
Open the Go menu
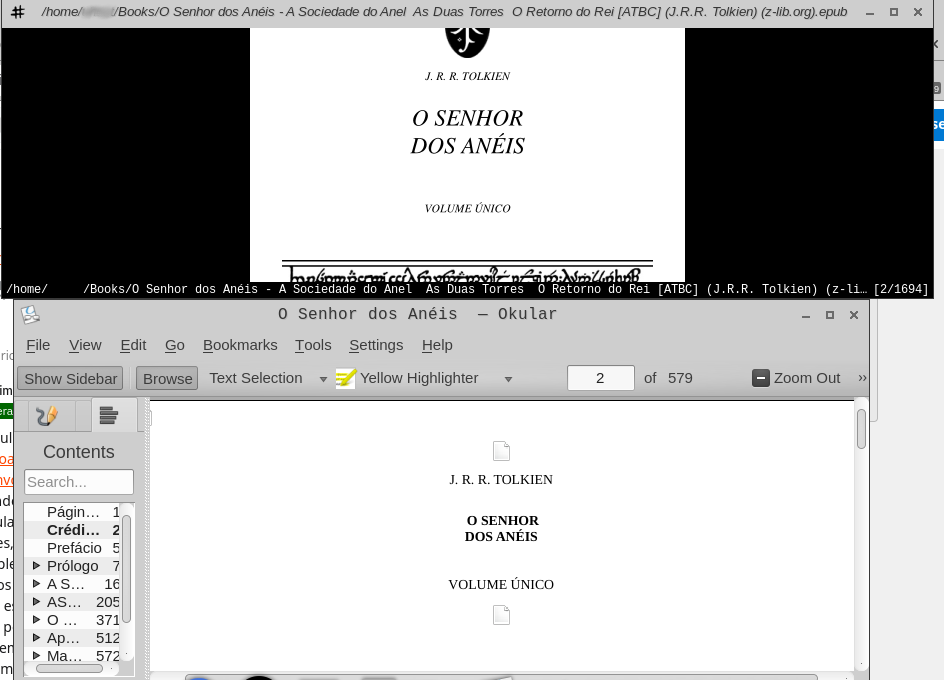click(175, 345)
